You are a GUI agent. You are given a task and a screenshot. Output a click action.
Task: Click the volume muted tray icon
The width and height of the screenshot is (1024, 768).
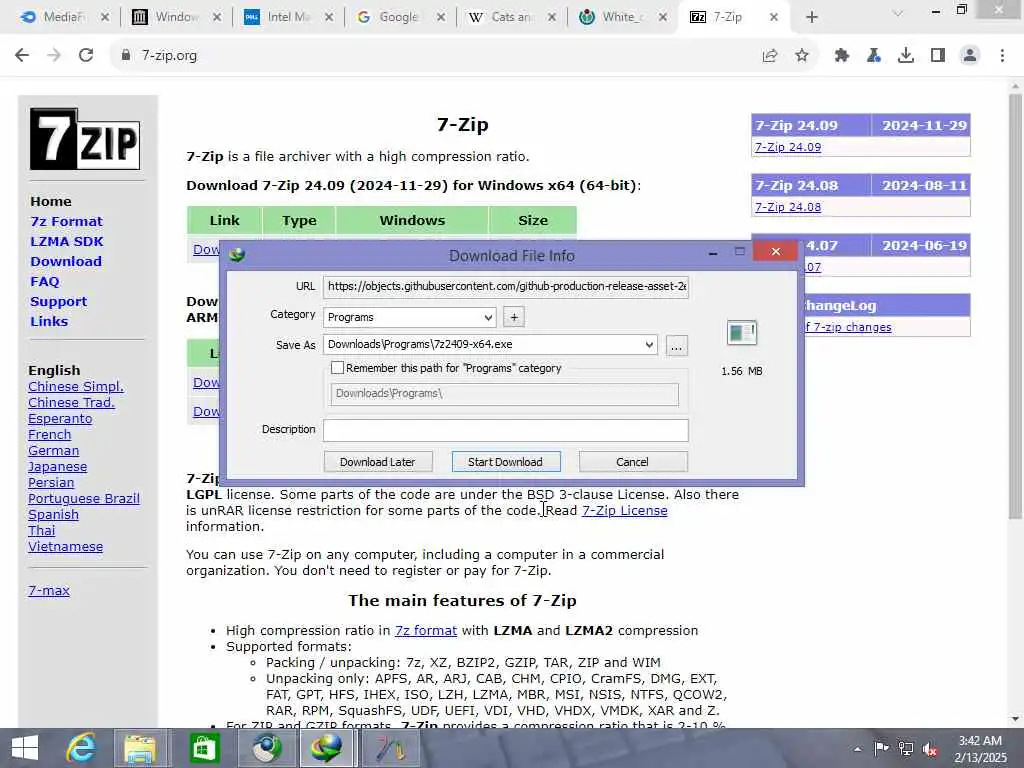tap(930, 748)
